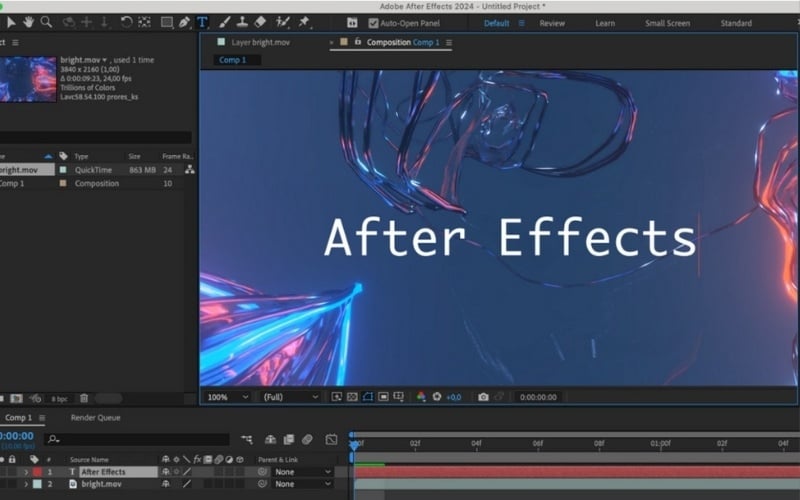Select the Roto Brush tool
The width and height of the screenshot is (800, 500).
click(x=282, y=22)
